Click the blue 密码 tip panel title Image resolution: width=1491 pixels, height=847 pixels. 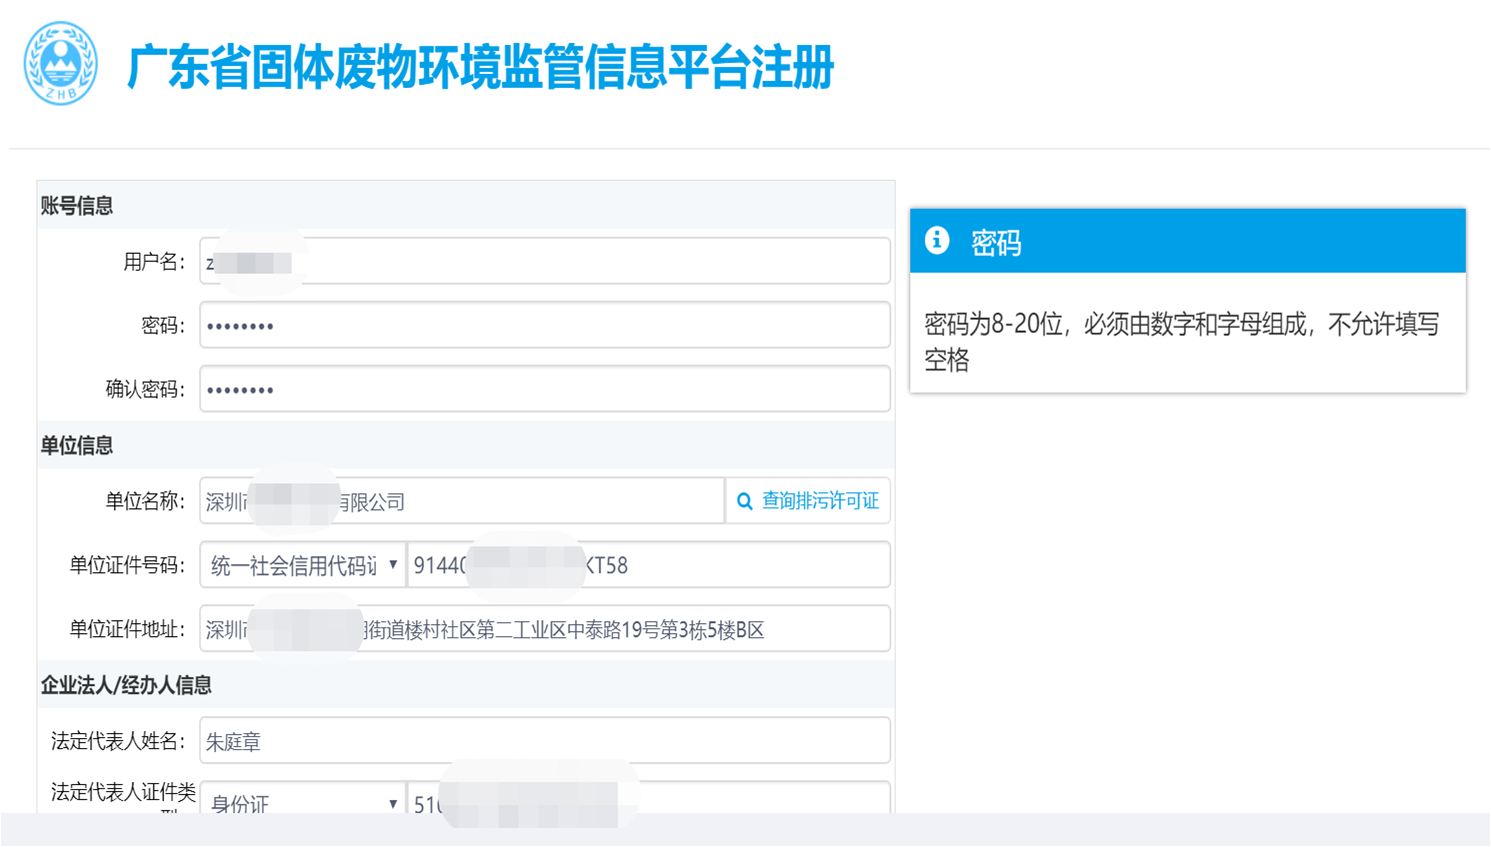996,242
